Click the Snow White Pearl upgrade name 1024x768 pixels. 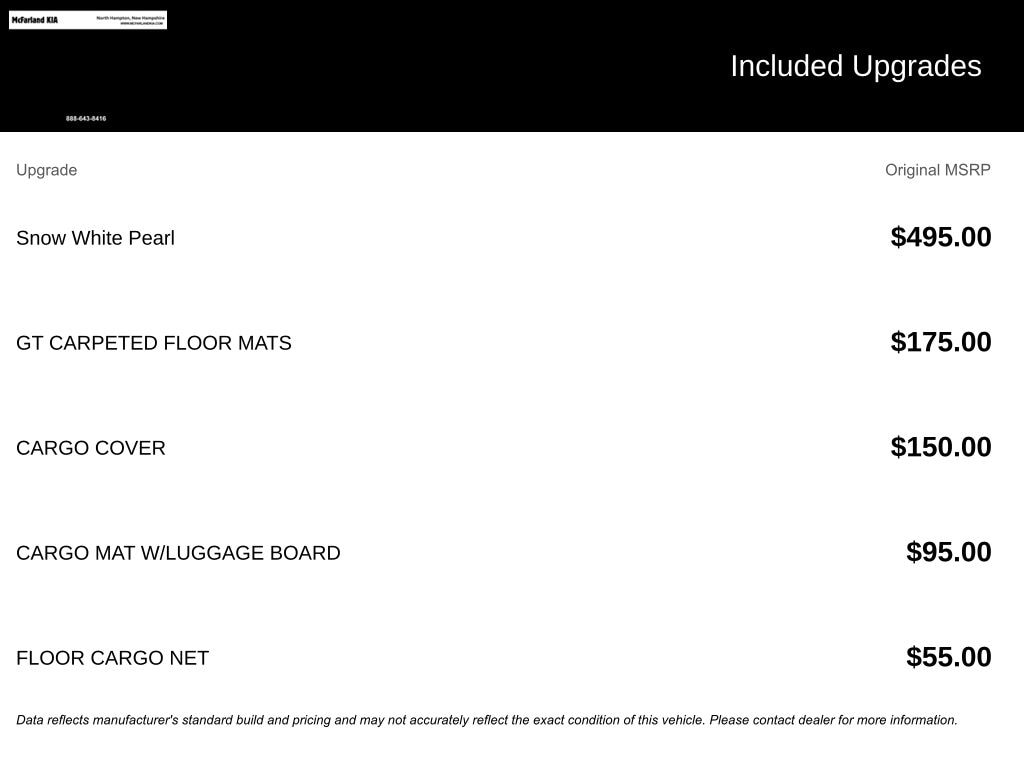[95, 238]
